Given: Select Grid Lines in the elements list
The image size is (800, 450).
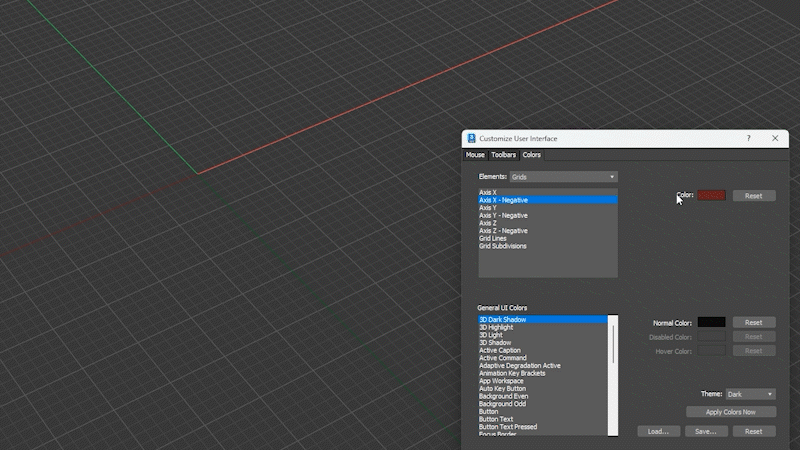Looking at the screenshot, I should [x=493, y=238].
